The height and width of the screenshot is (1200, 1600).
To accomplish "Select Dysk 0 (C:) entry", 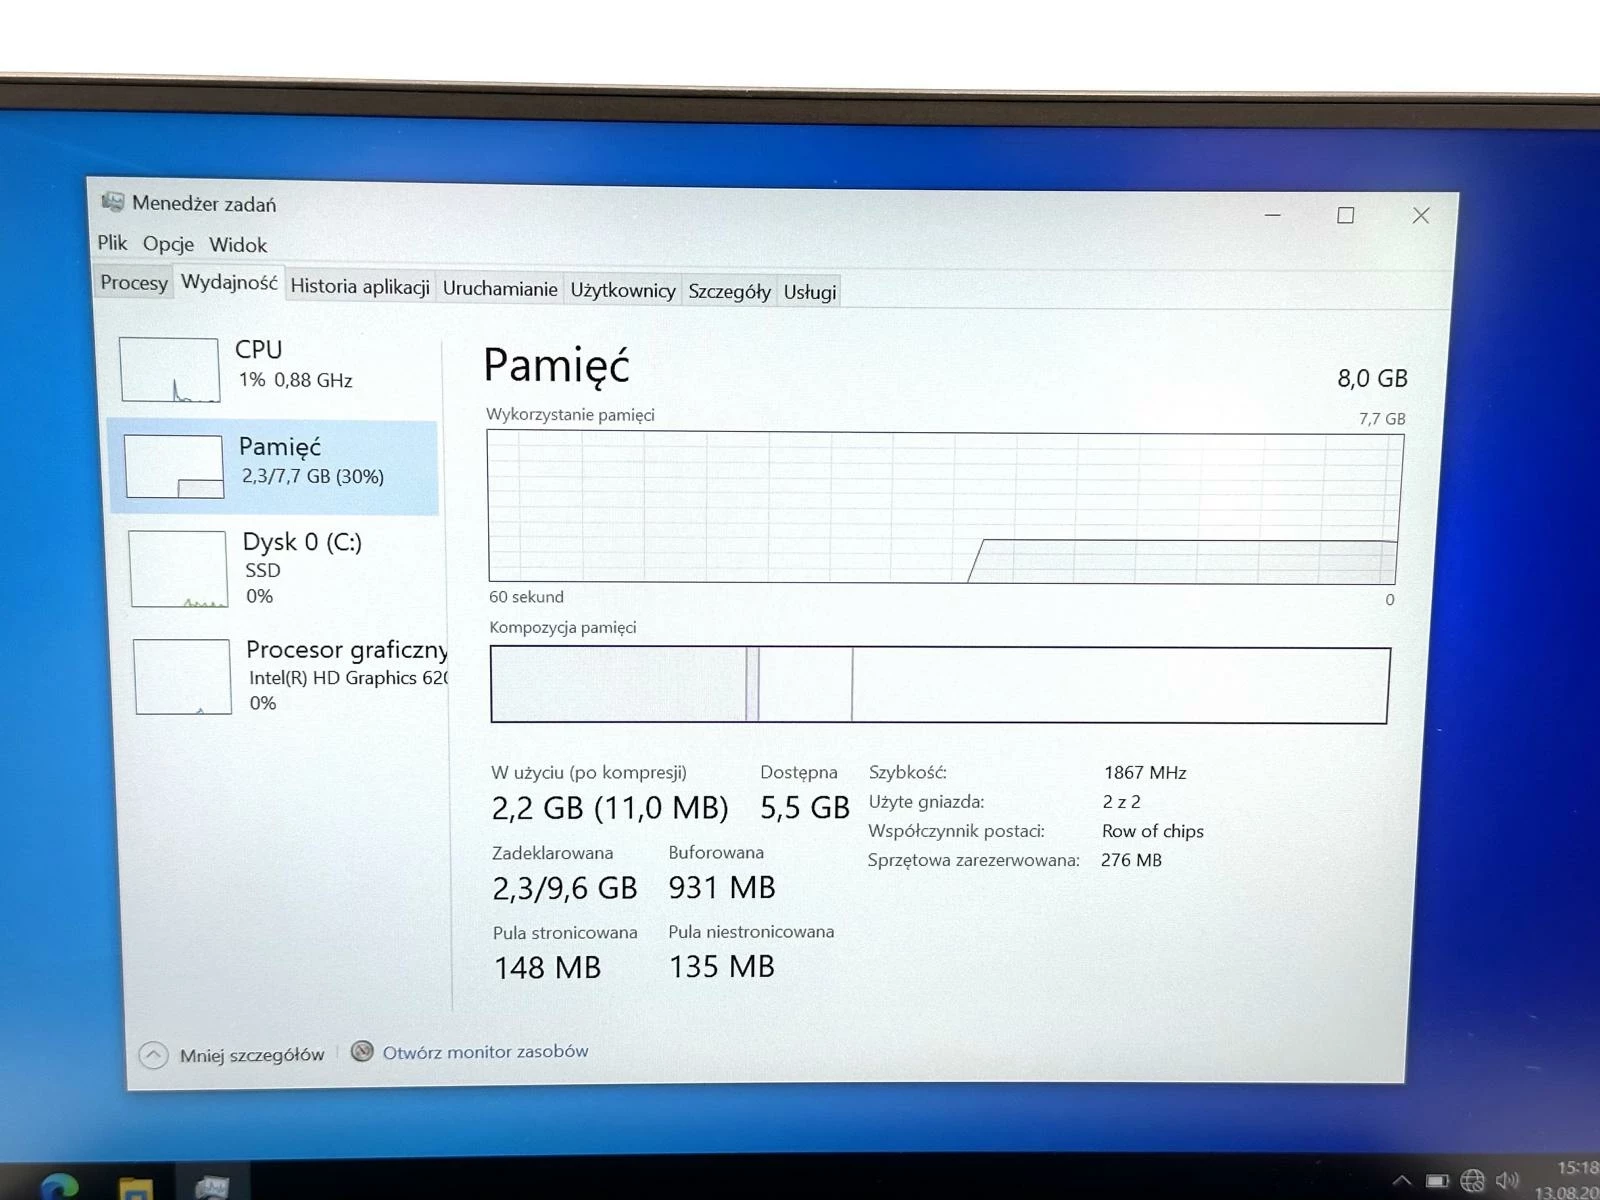I will [x=280, y=568].
